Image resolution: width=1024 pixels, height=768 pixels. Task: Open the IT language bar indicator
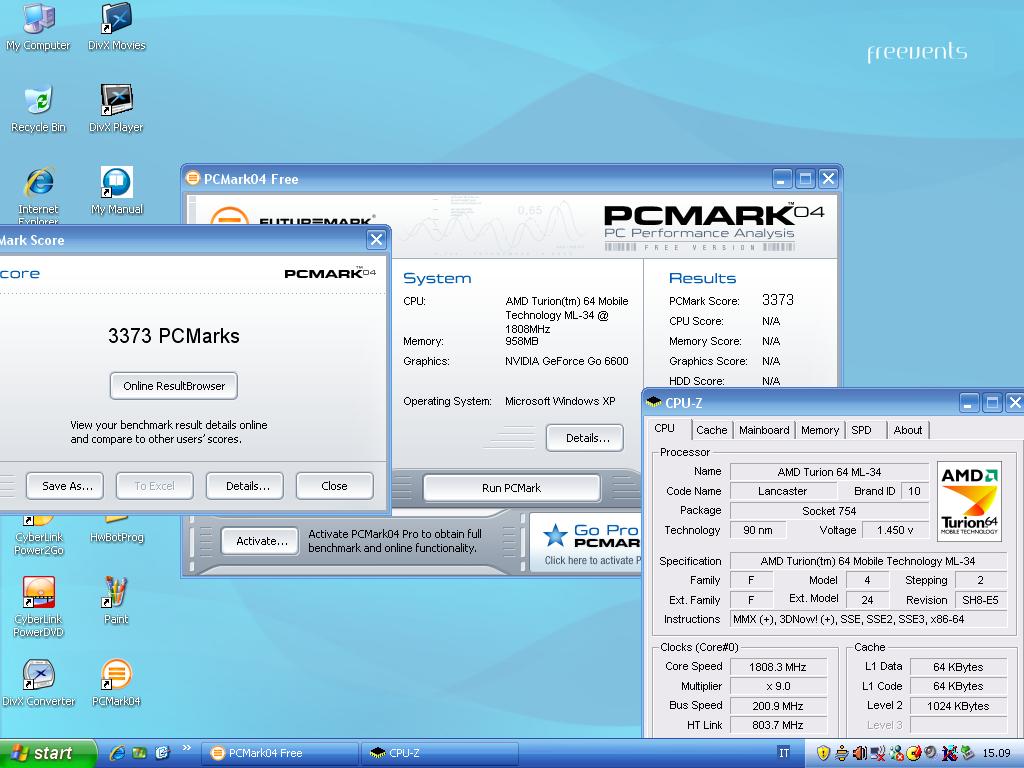[x=784, y=753]
